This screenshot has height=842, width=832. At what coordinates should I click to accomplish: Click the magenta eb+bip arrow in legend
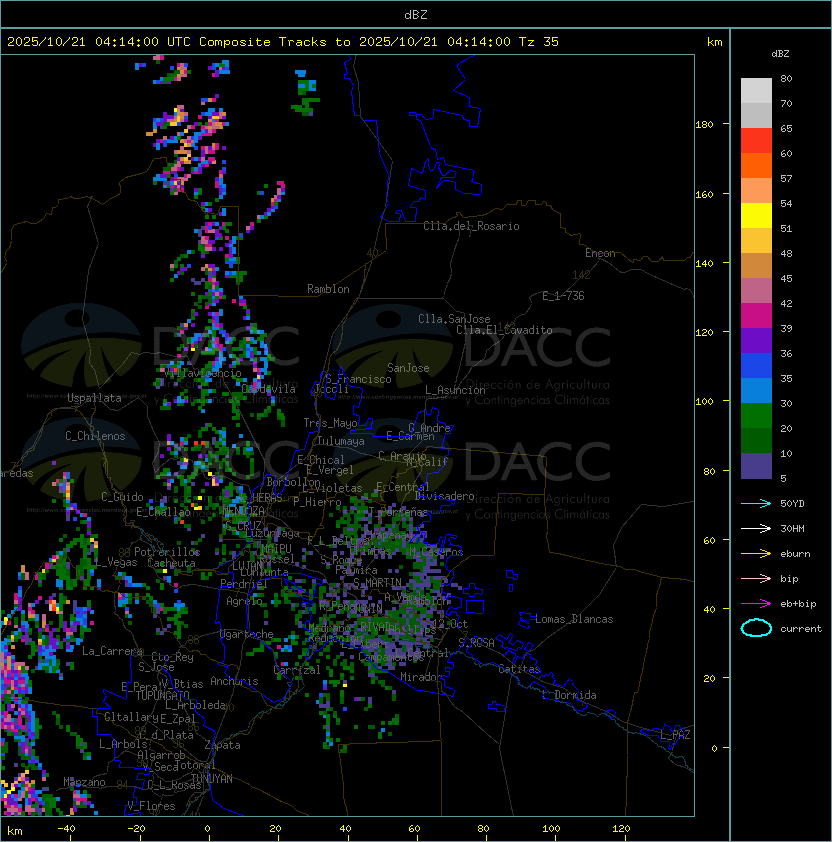(x=756, y=604)
